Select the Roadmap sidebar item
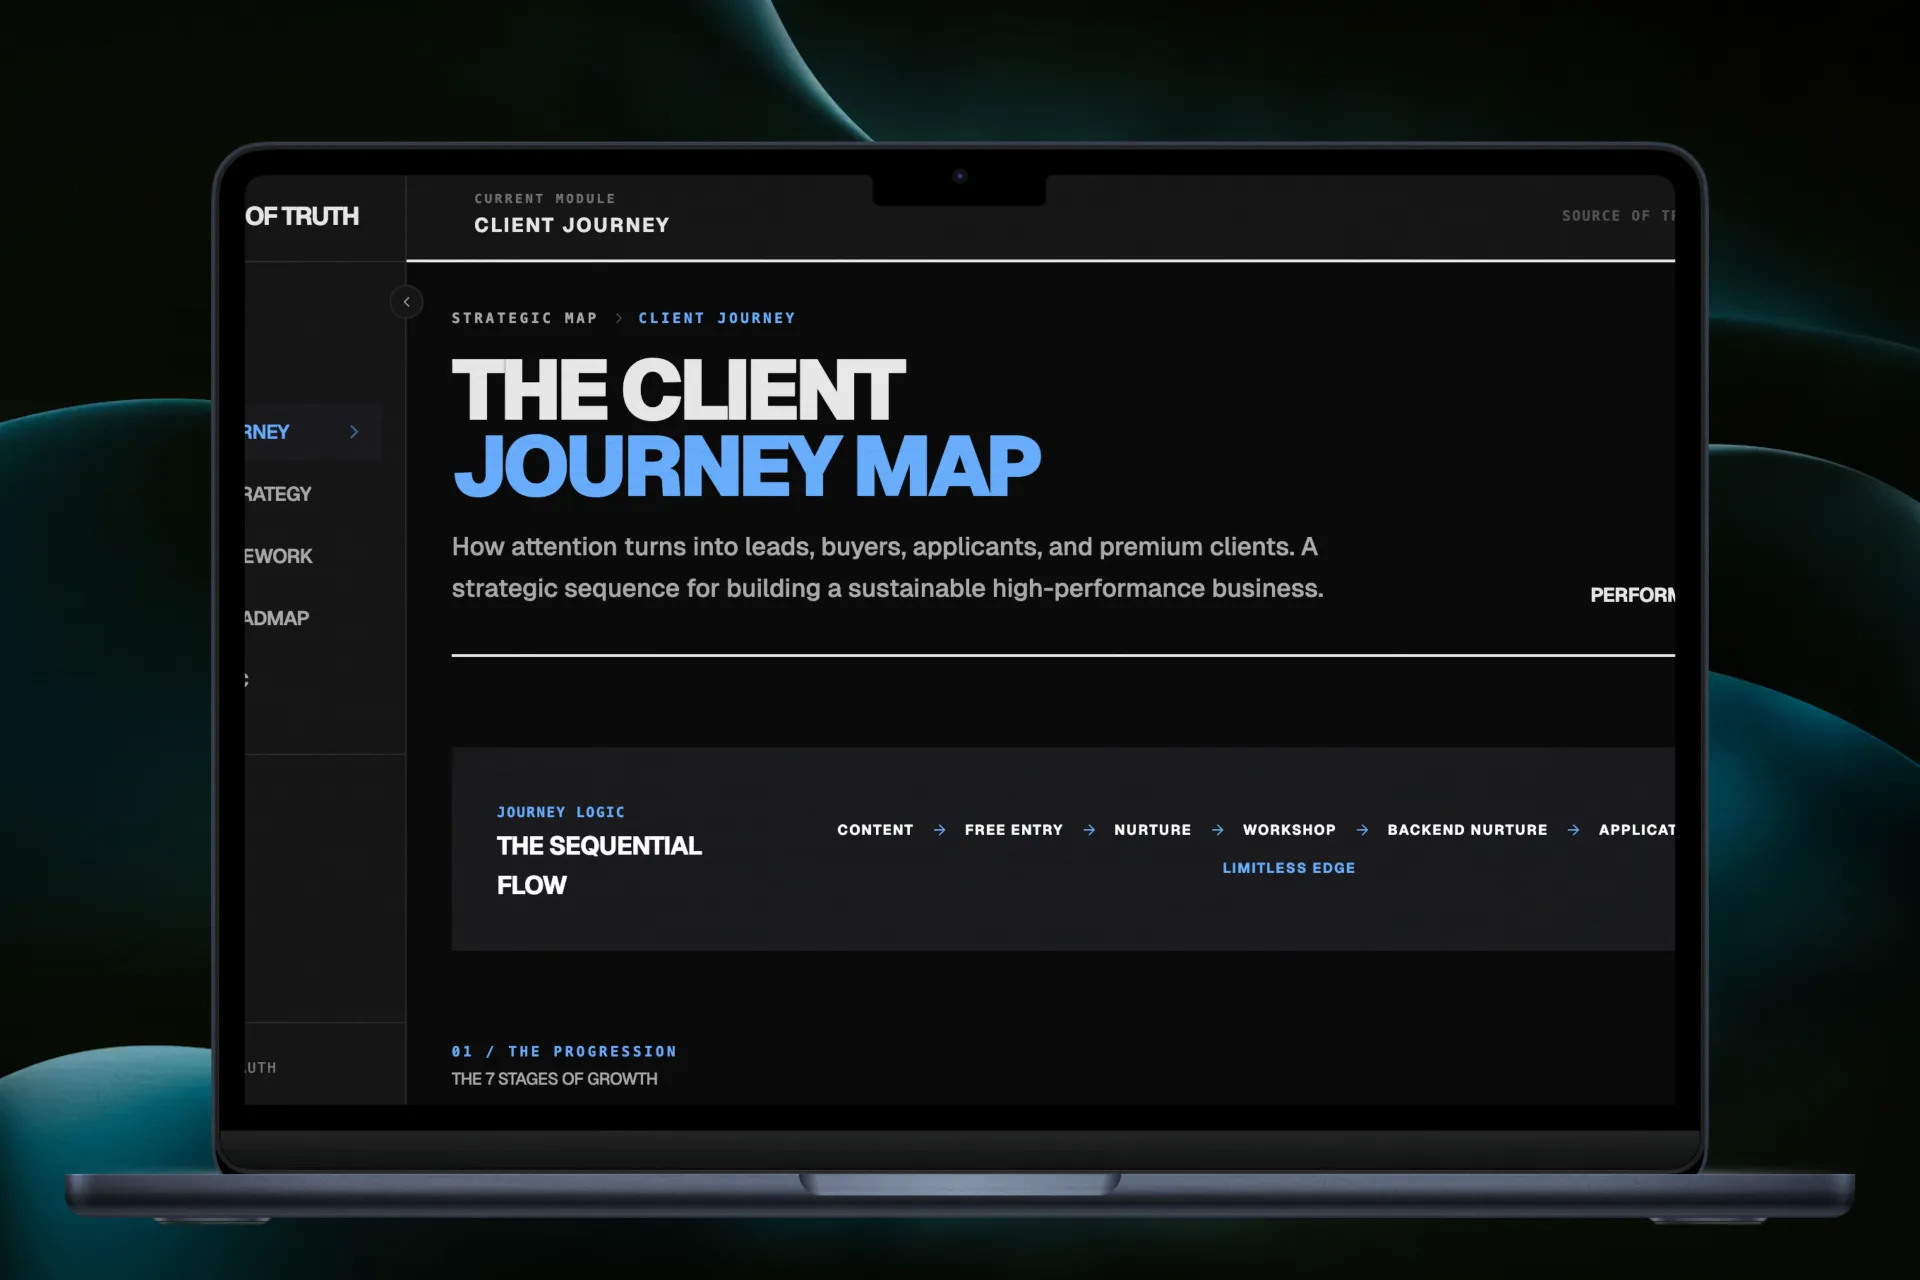The height and width of the screenshot is (1280, 1920). pyautogui.click(x=277, y=618)
